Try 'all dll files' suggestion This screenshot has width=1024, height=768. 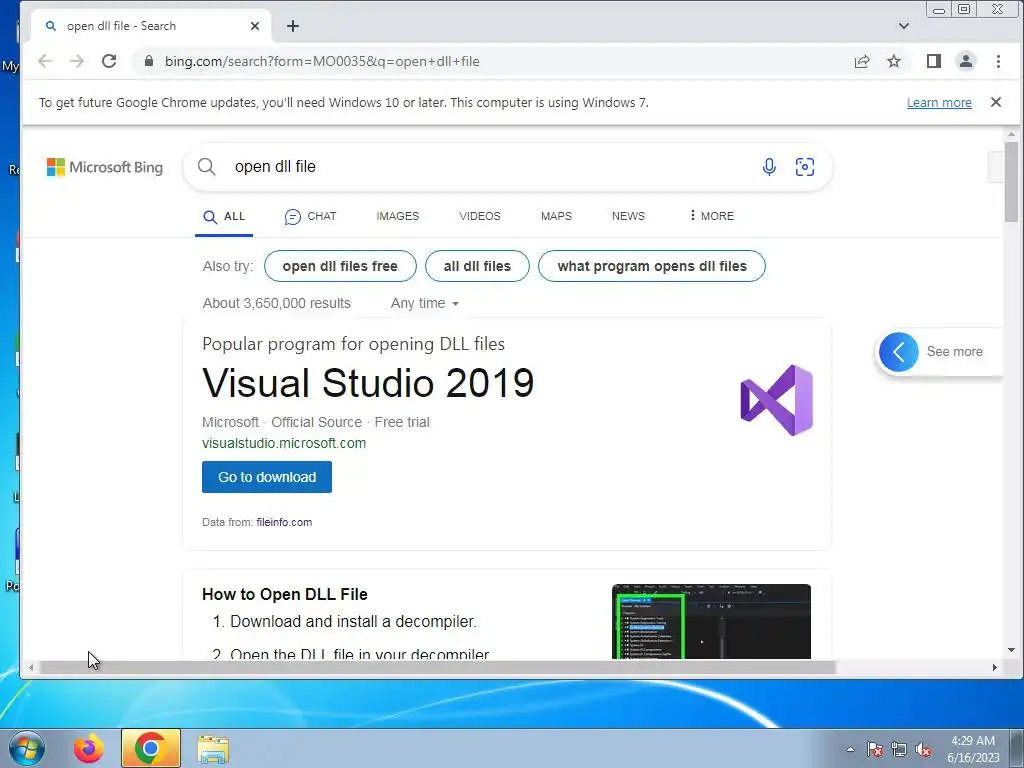[x=477, y=266]
